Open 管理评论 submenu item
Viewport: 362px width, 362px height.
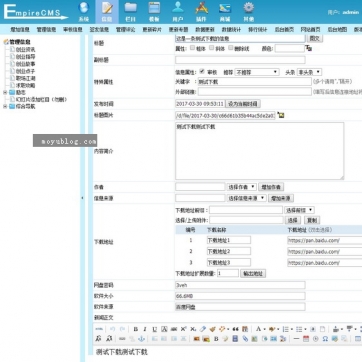tap(125, 30)
